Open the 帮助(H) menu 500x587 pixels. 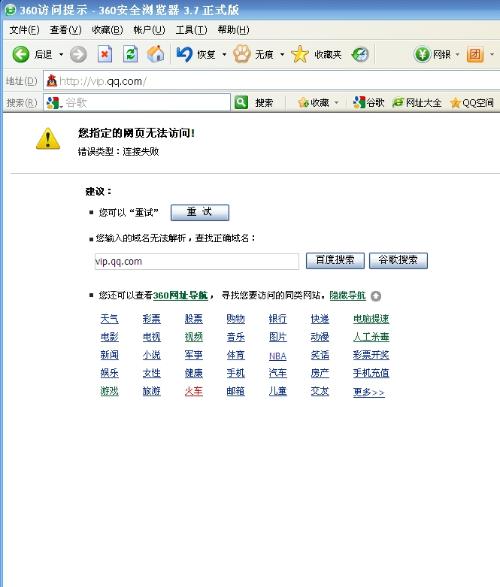(x=234, y=30)
